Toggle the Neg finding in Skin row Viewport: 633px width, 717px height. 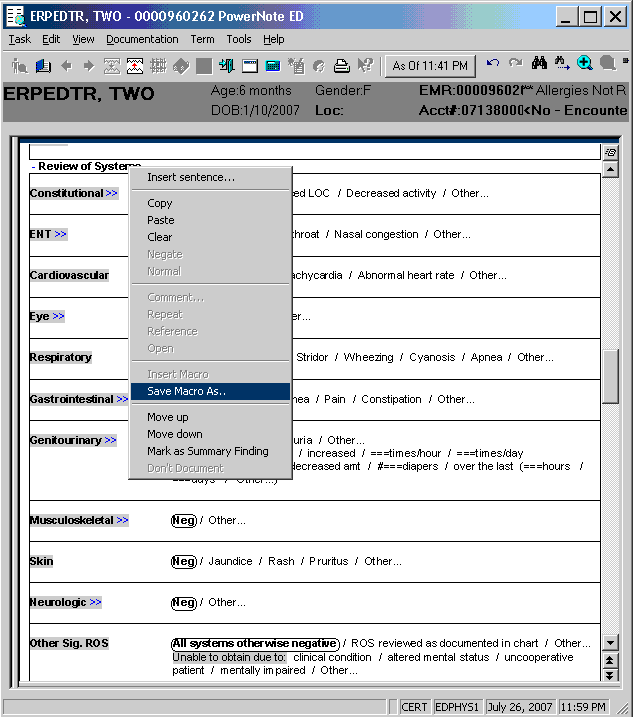click(183, 561)
